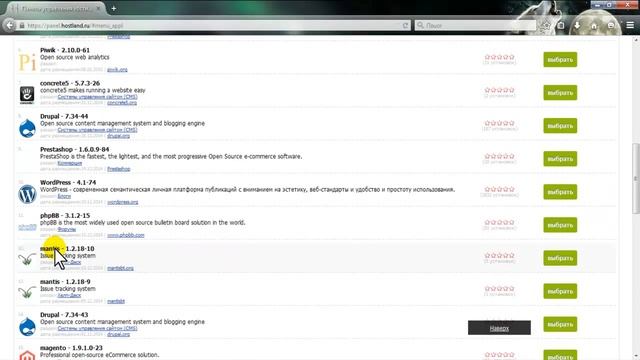This screenshot has height=360, width=640.
Task: Click the Drupal 7.34-44 logo icon
Action: click(27, 128)
